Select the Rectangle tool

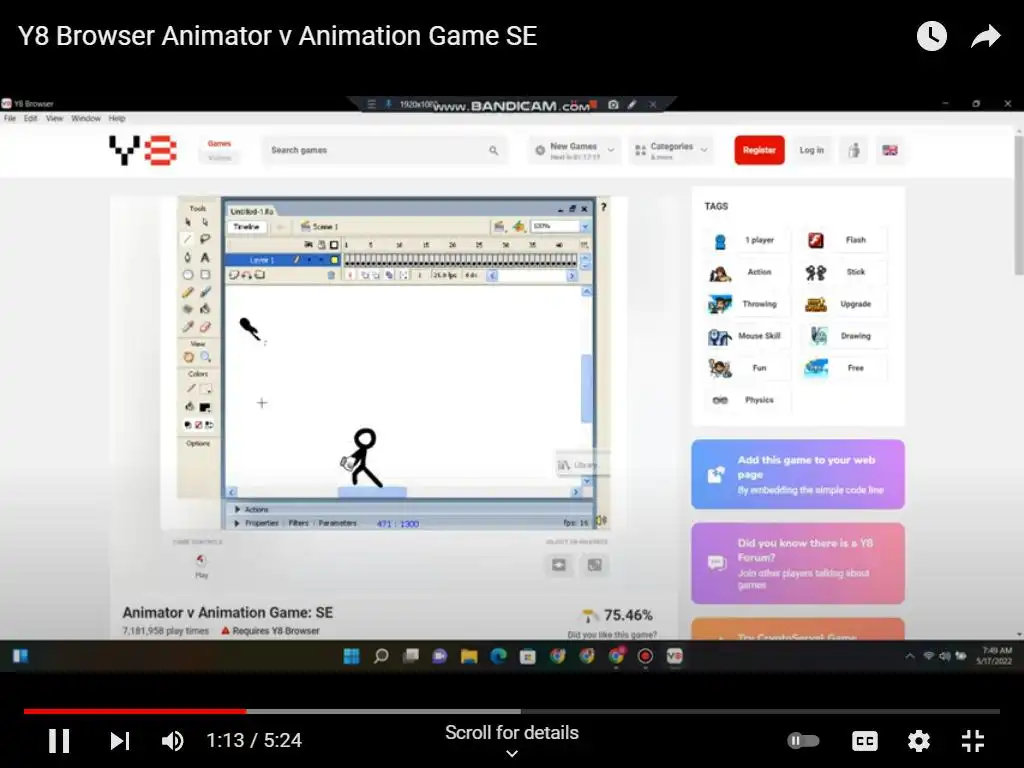click(x=205, y=275)
